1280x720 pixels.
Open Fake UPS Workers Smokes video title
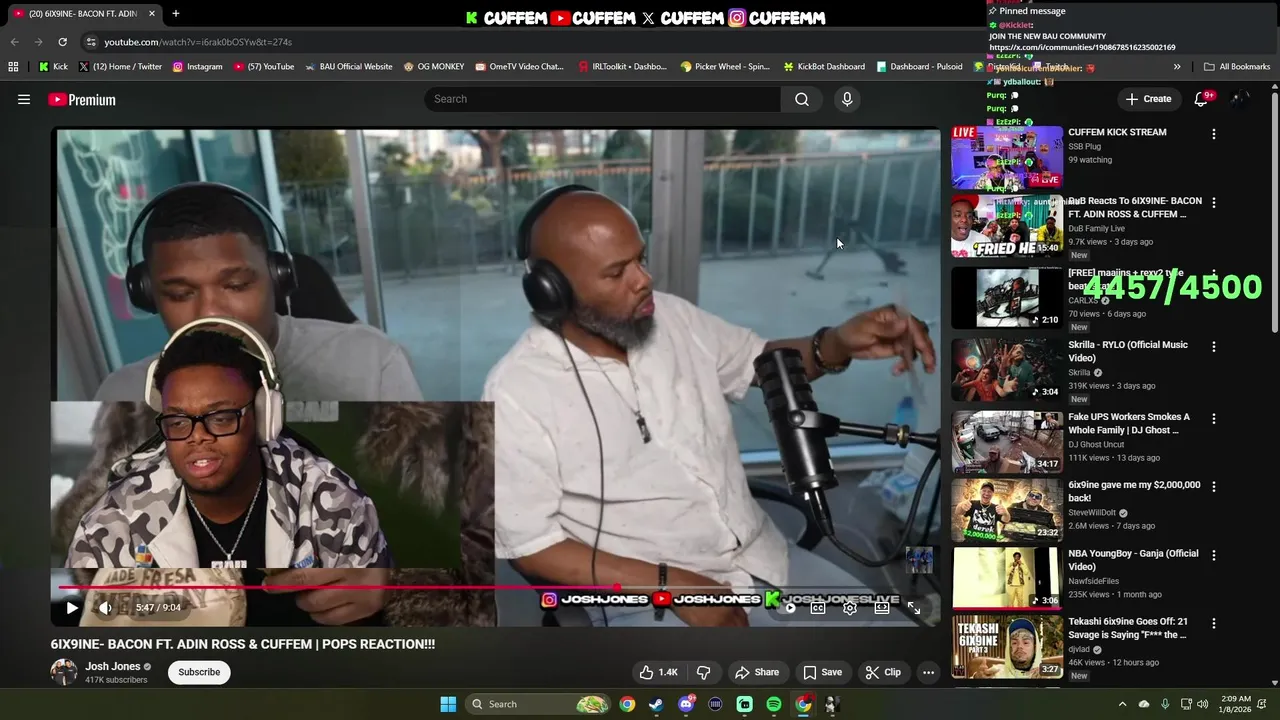point(1129,423)
